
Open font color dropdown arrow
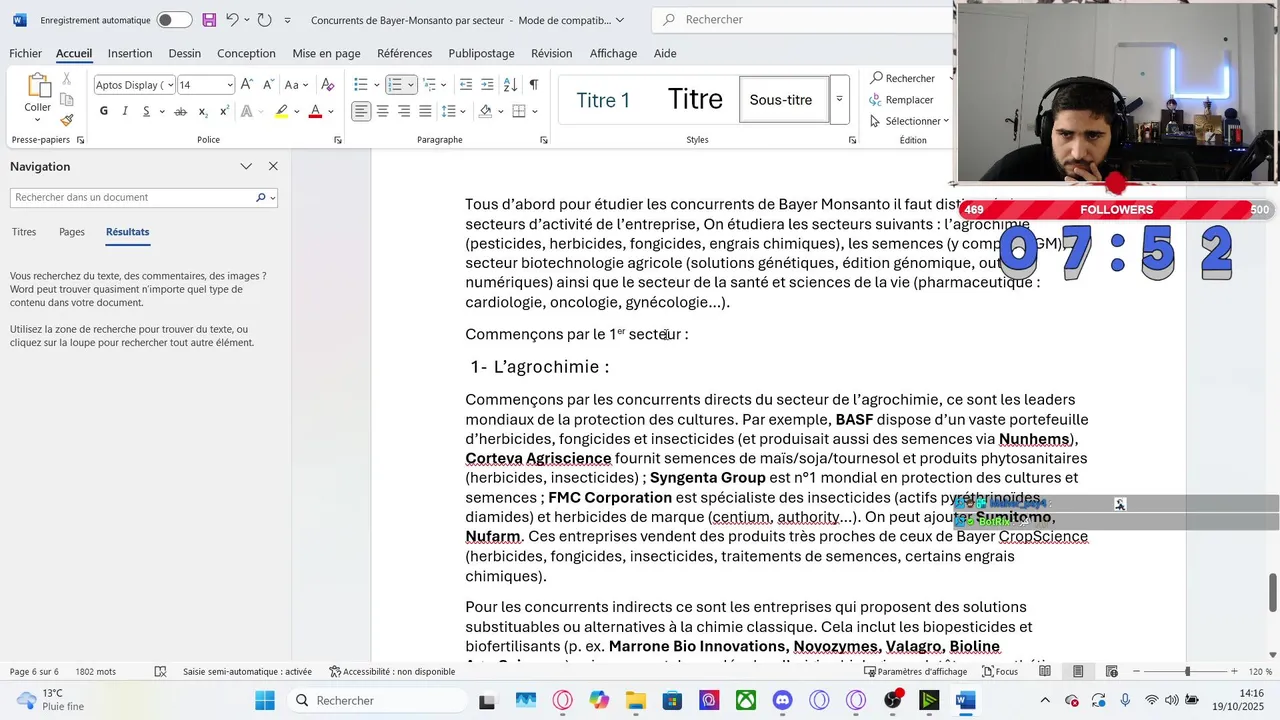pos(331,111)
